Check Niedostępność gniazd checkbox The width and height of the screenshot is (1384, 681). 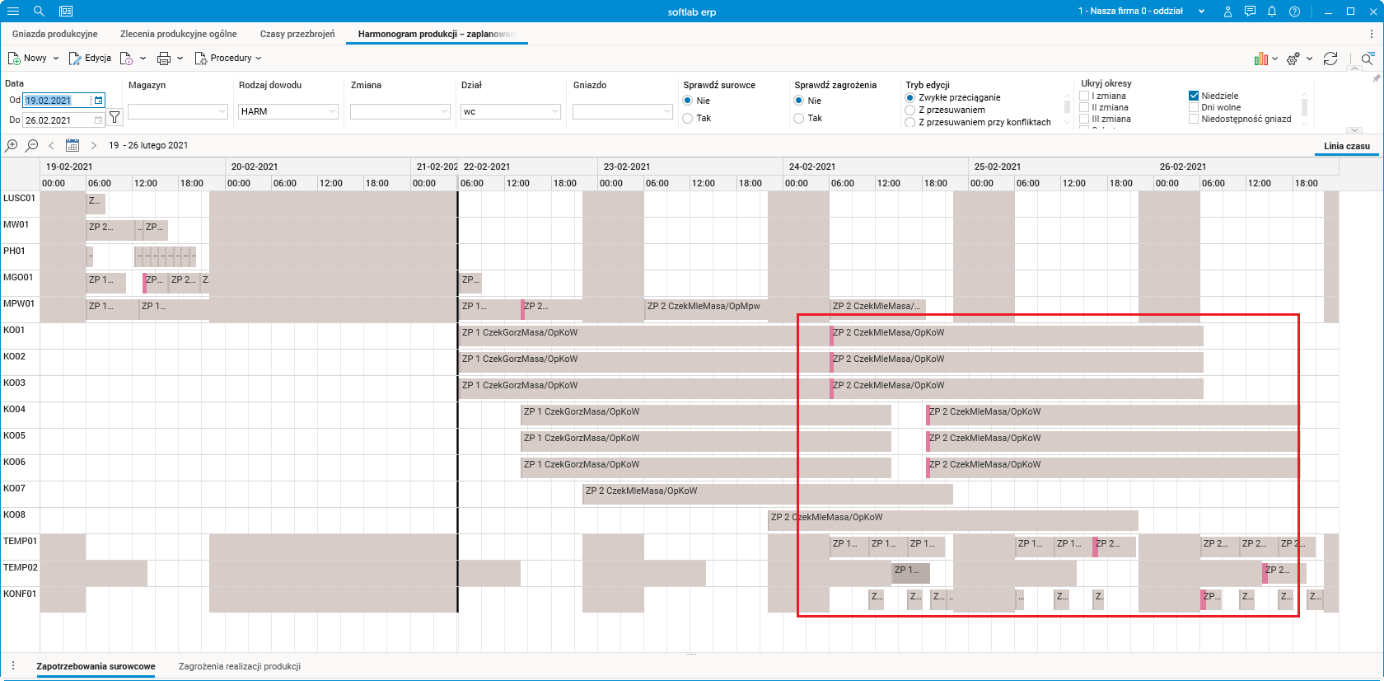pyautogui.click(x=1194, y=119)
